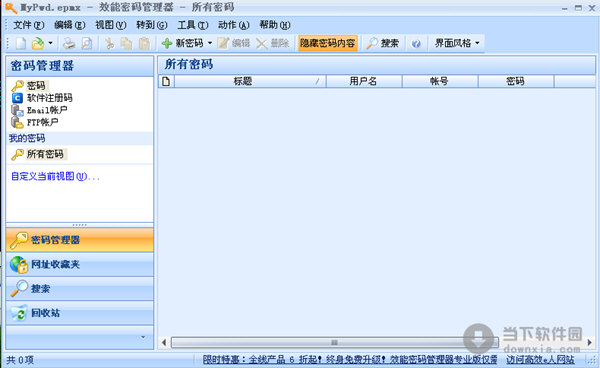This screenshot has height=368, width=600.
Task: Sort by the 标题 column header
Action: [250, 81]
